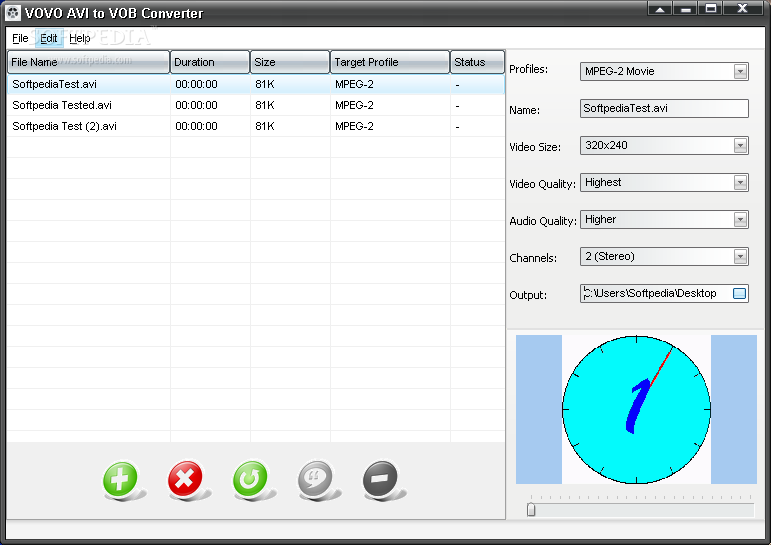Viewport: 771px width, 545px height.
Task: Click the 81K size of Softpedia Test (2).avi
Action: 265,126
